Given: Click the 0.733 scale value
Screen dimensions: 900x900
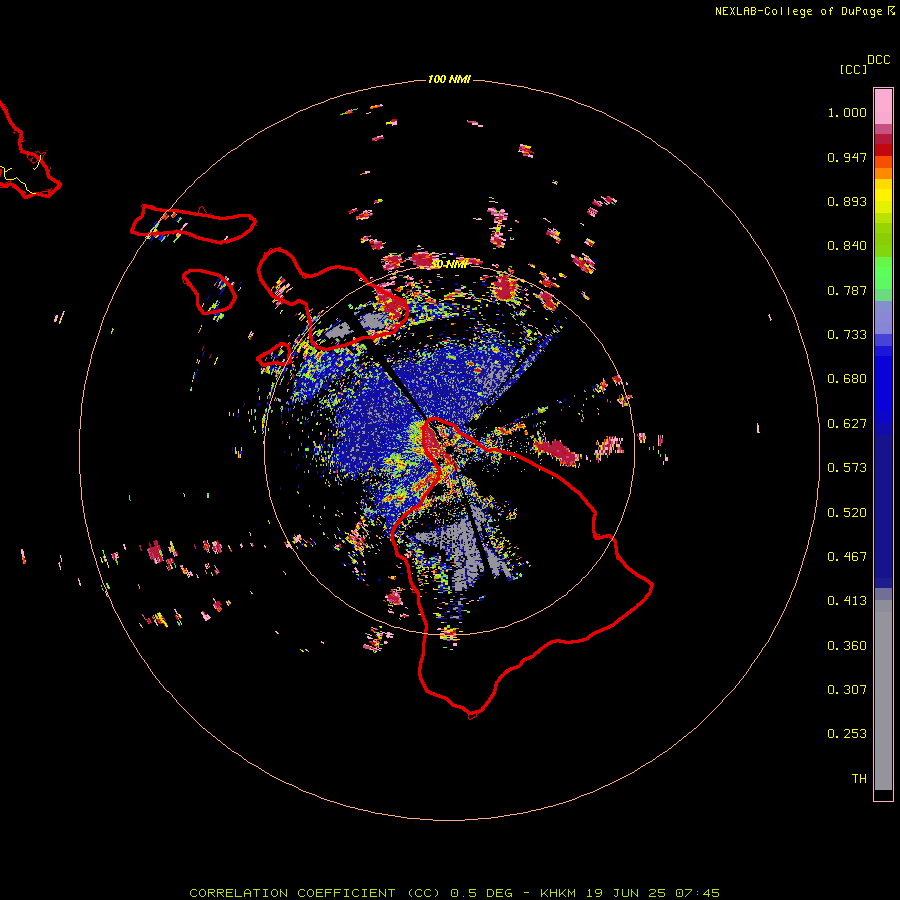Looking at the screenshot, I should [847, 335].
